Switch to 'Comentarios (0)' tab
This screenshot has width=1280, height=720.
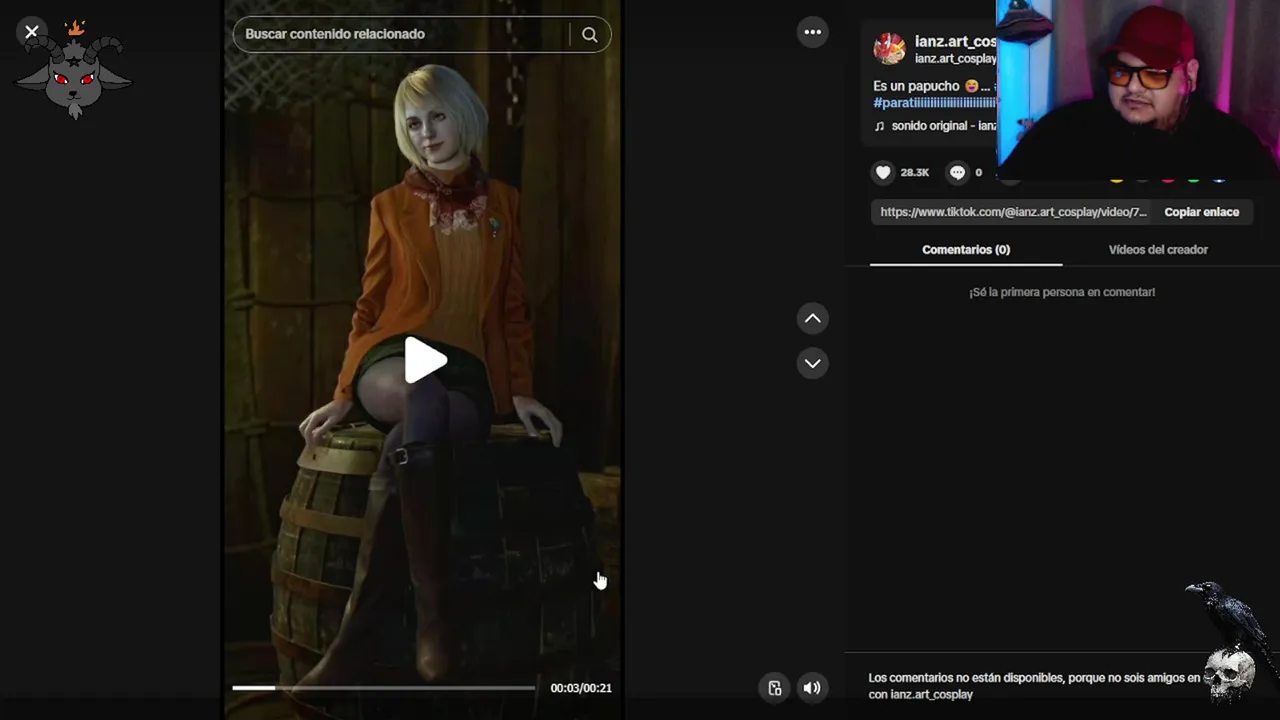point(966,250)
